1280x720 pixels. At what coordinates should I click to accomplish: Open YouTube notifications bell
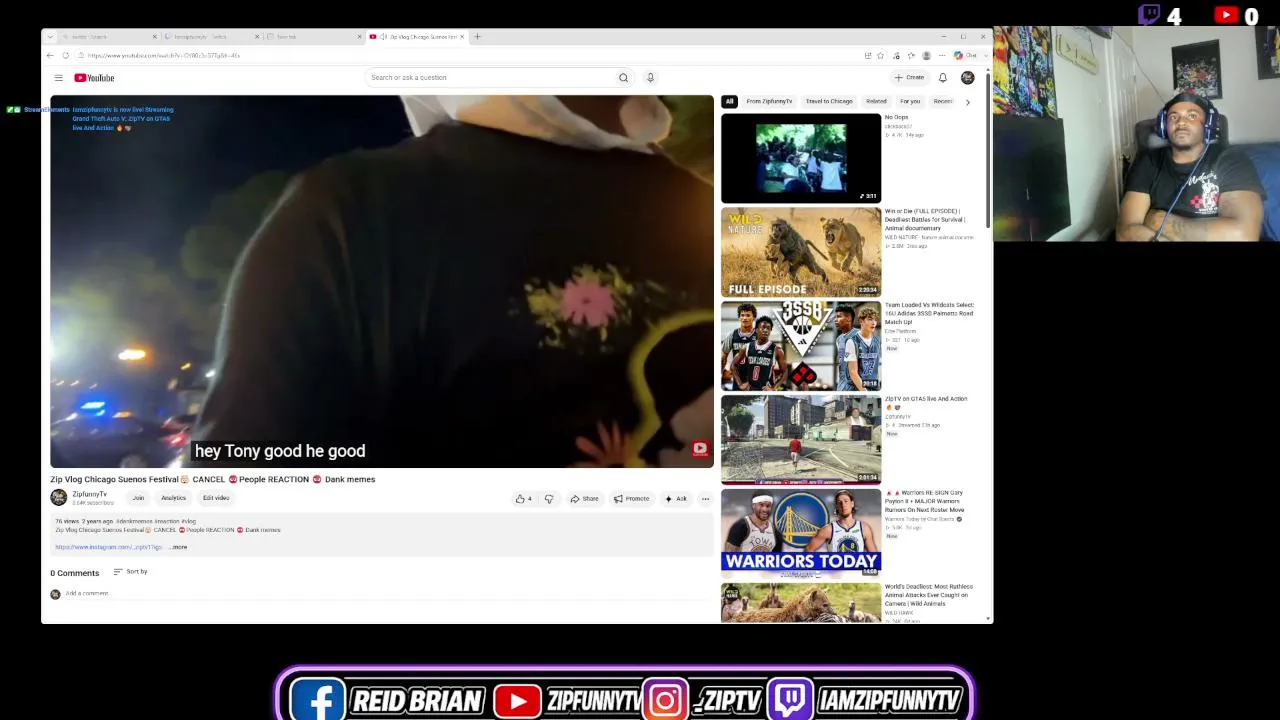(x=942, y=78)
